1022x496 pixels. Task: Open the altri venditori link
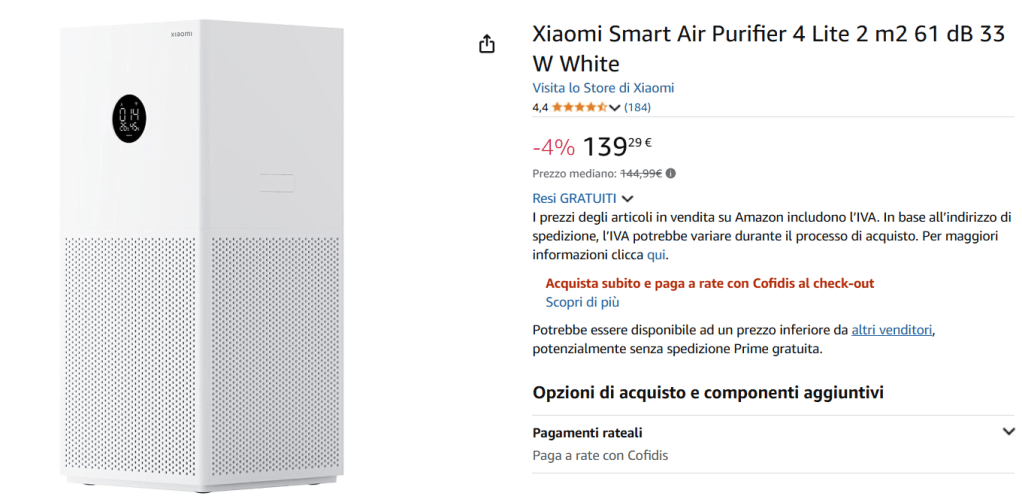tap(892, 330)
